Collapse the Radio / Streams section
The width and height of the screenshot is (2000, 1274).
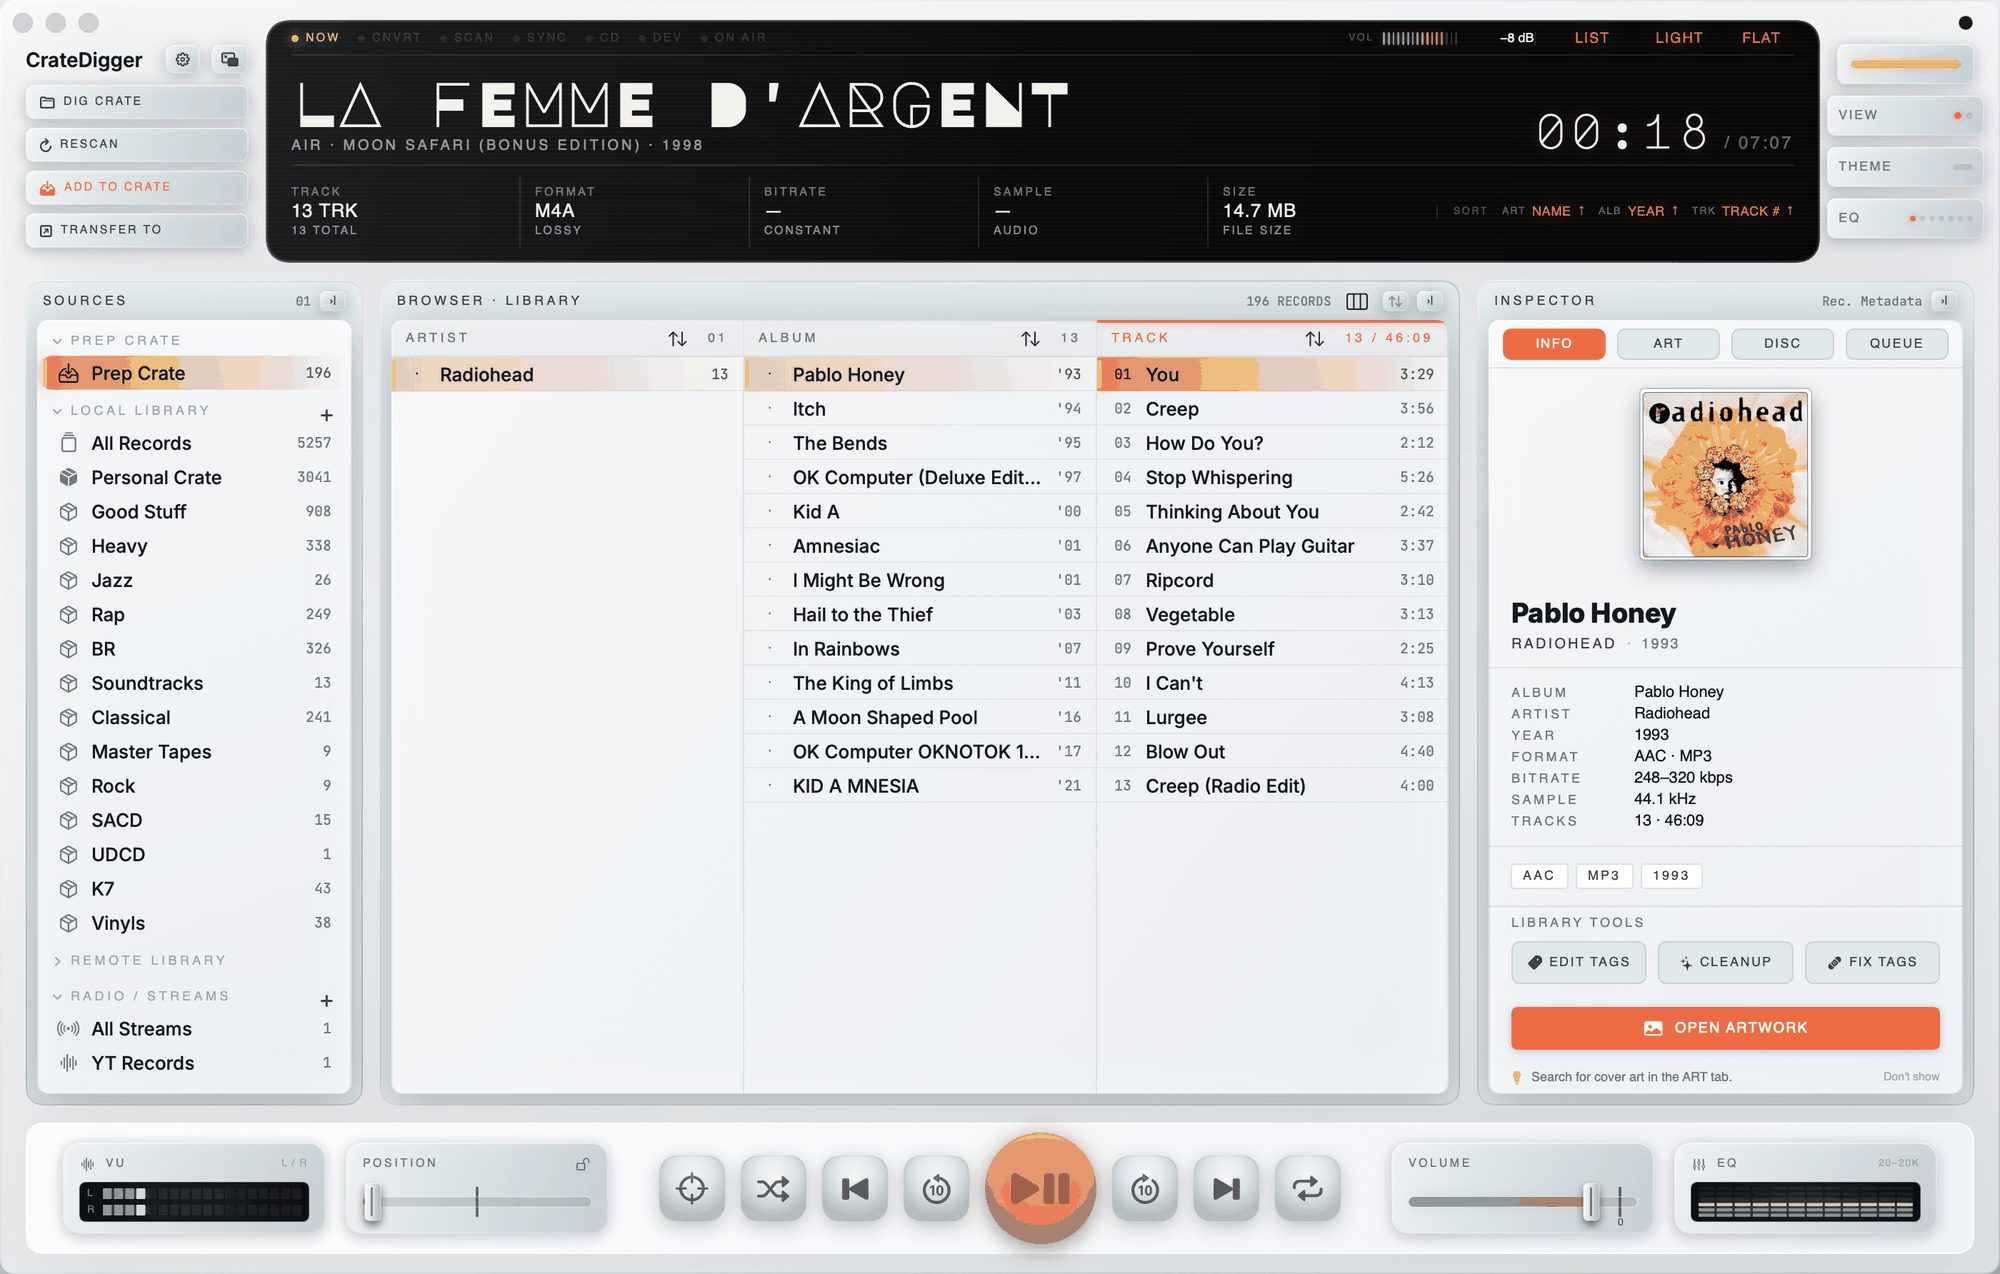[58, 997]
